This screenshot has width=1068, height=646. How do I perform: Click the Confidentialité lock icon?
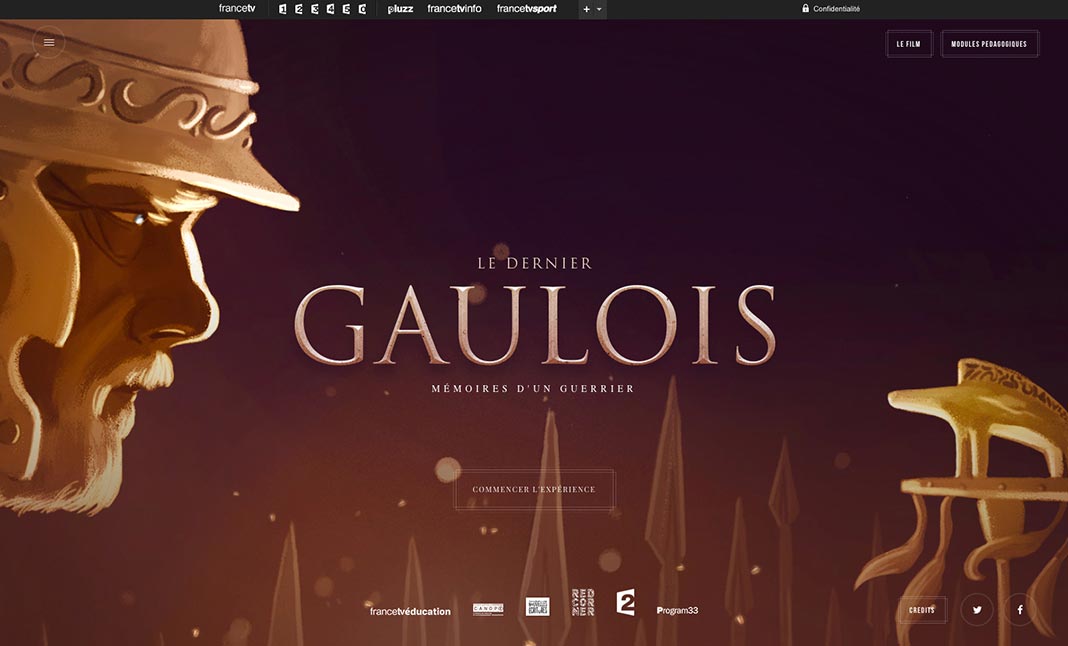tap(806, 8)
